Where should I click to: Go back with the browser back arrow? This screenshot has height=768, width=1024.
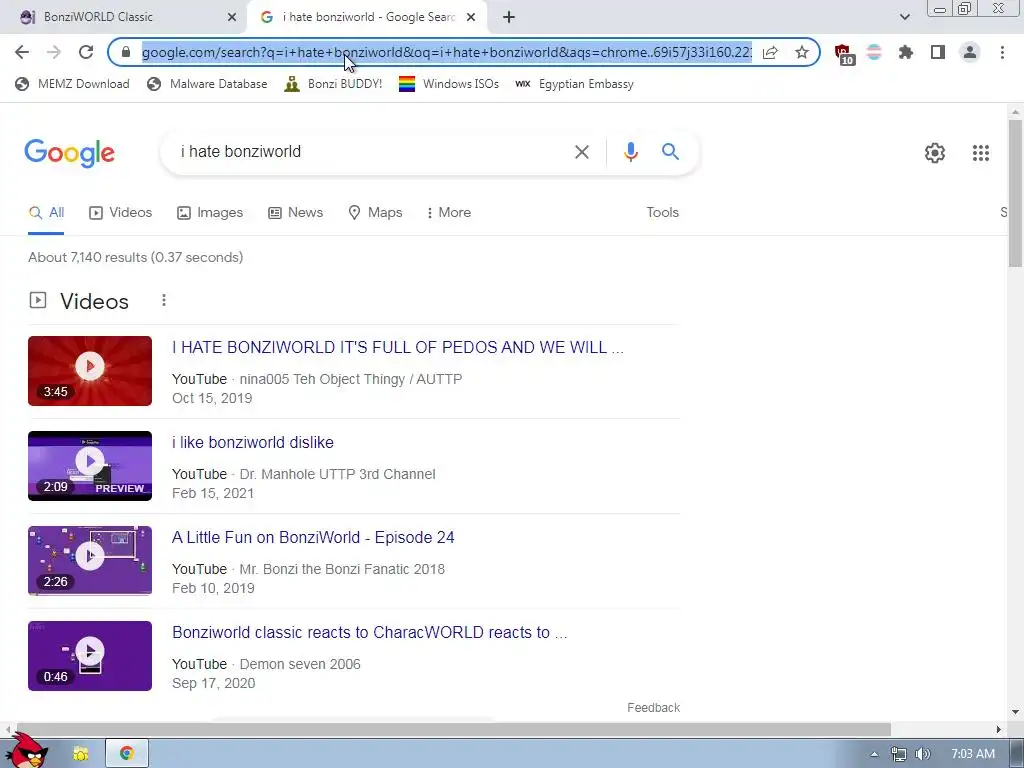pyautogui.click(x=22, y=52)
